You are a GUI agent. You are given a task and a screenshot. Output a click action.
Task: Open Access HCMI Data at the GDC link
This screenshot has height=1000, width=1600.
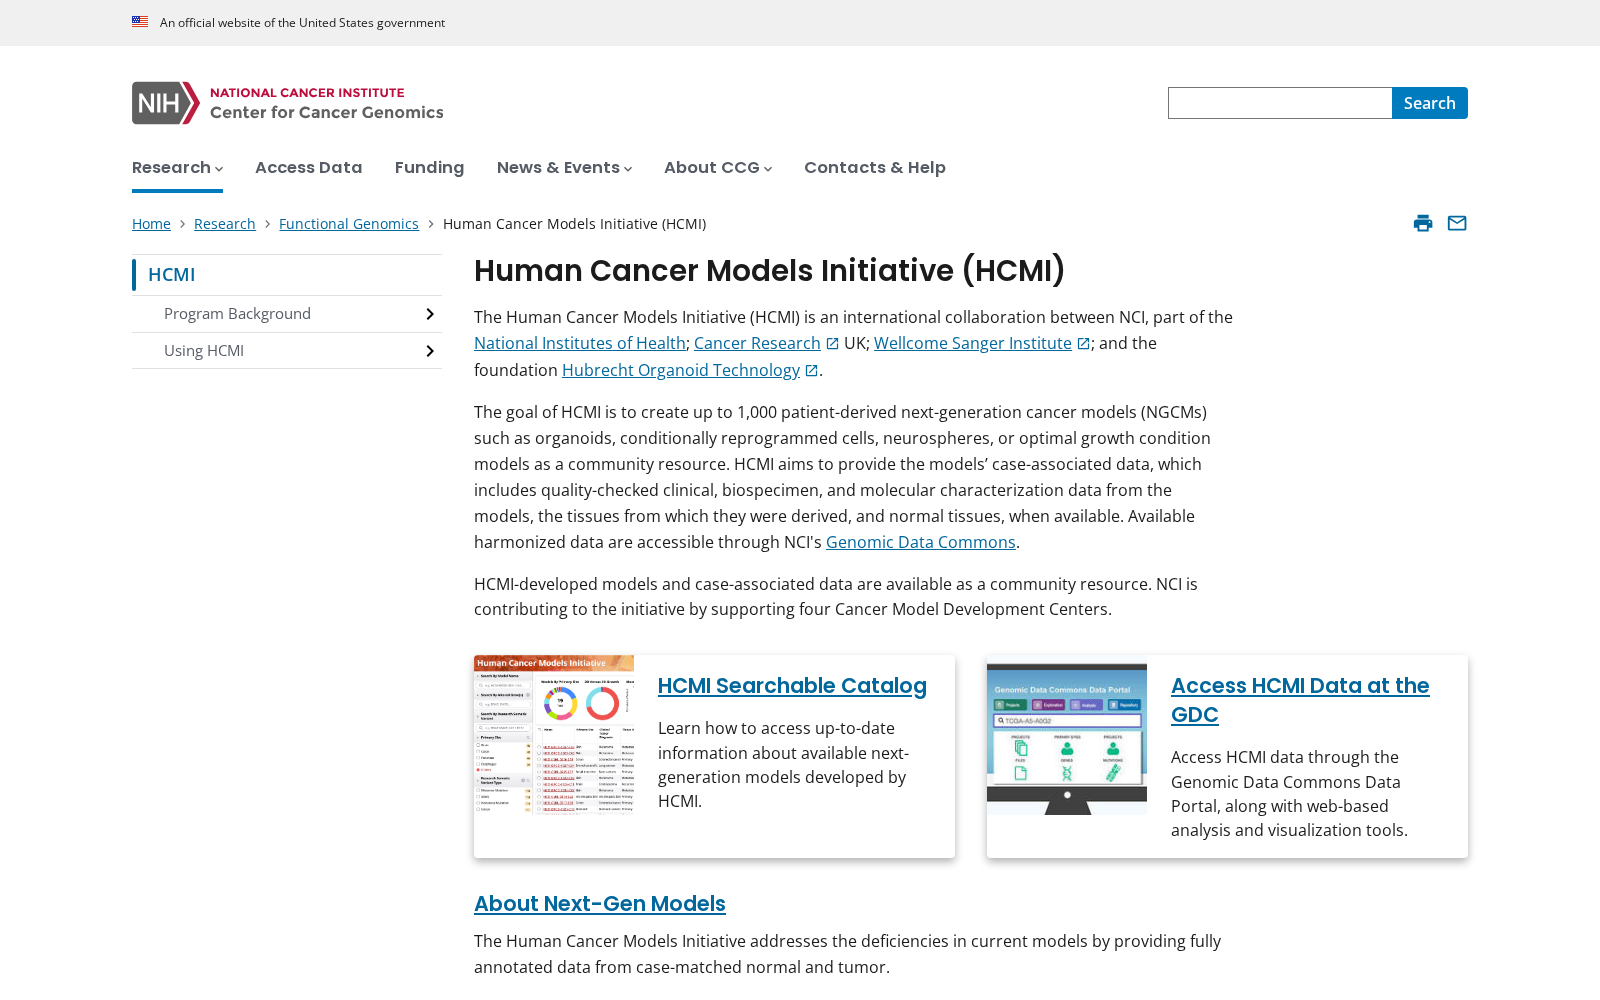1300,700
